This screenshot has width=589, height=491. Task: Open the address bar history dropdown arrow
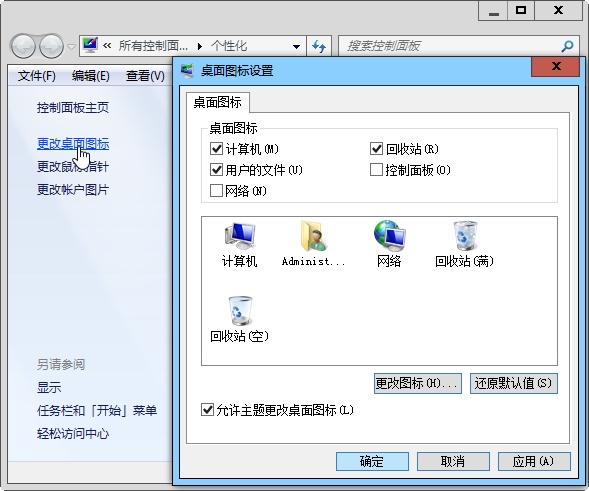point(296,47)
